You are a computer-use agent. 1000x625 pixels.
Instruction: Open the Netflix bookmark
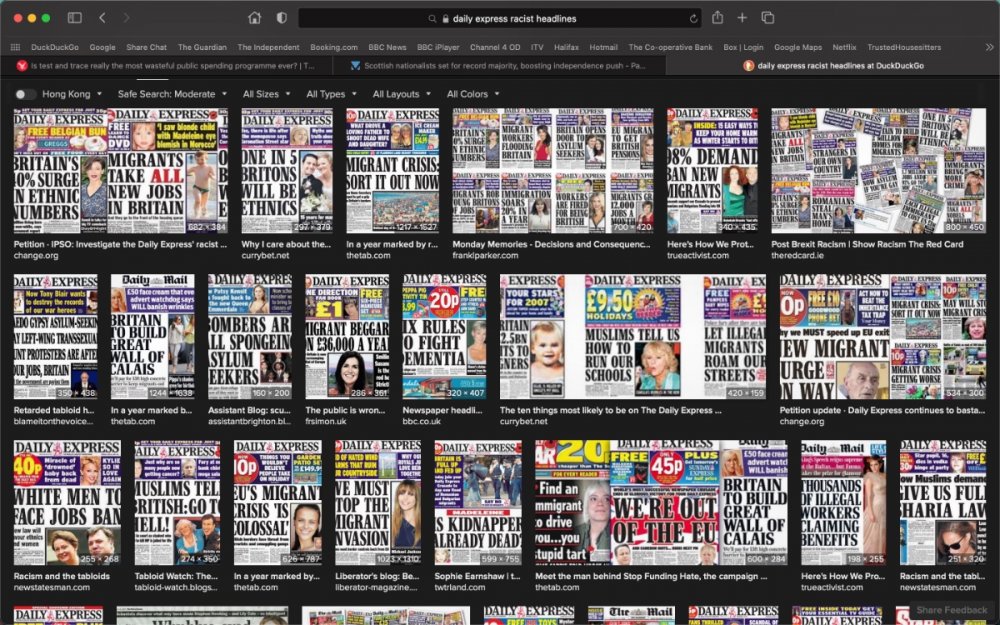[x=844, y=47]
